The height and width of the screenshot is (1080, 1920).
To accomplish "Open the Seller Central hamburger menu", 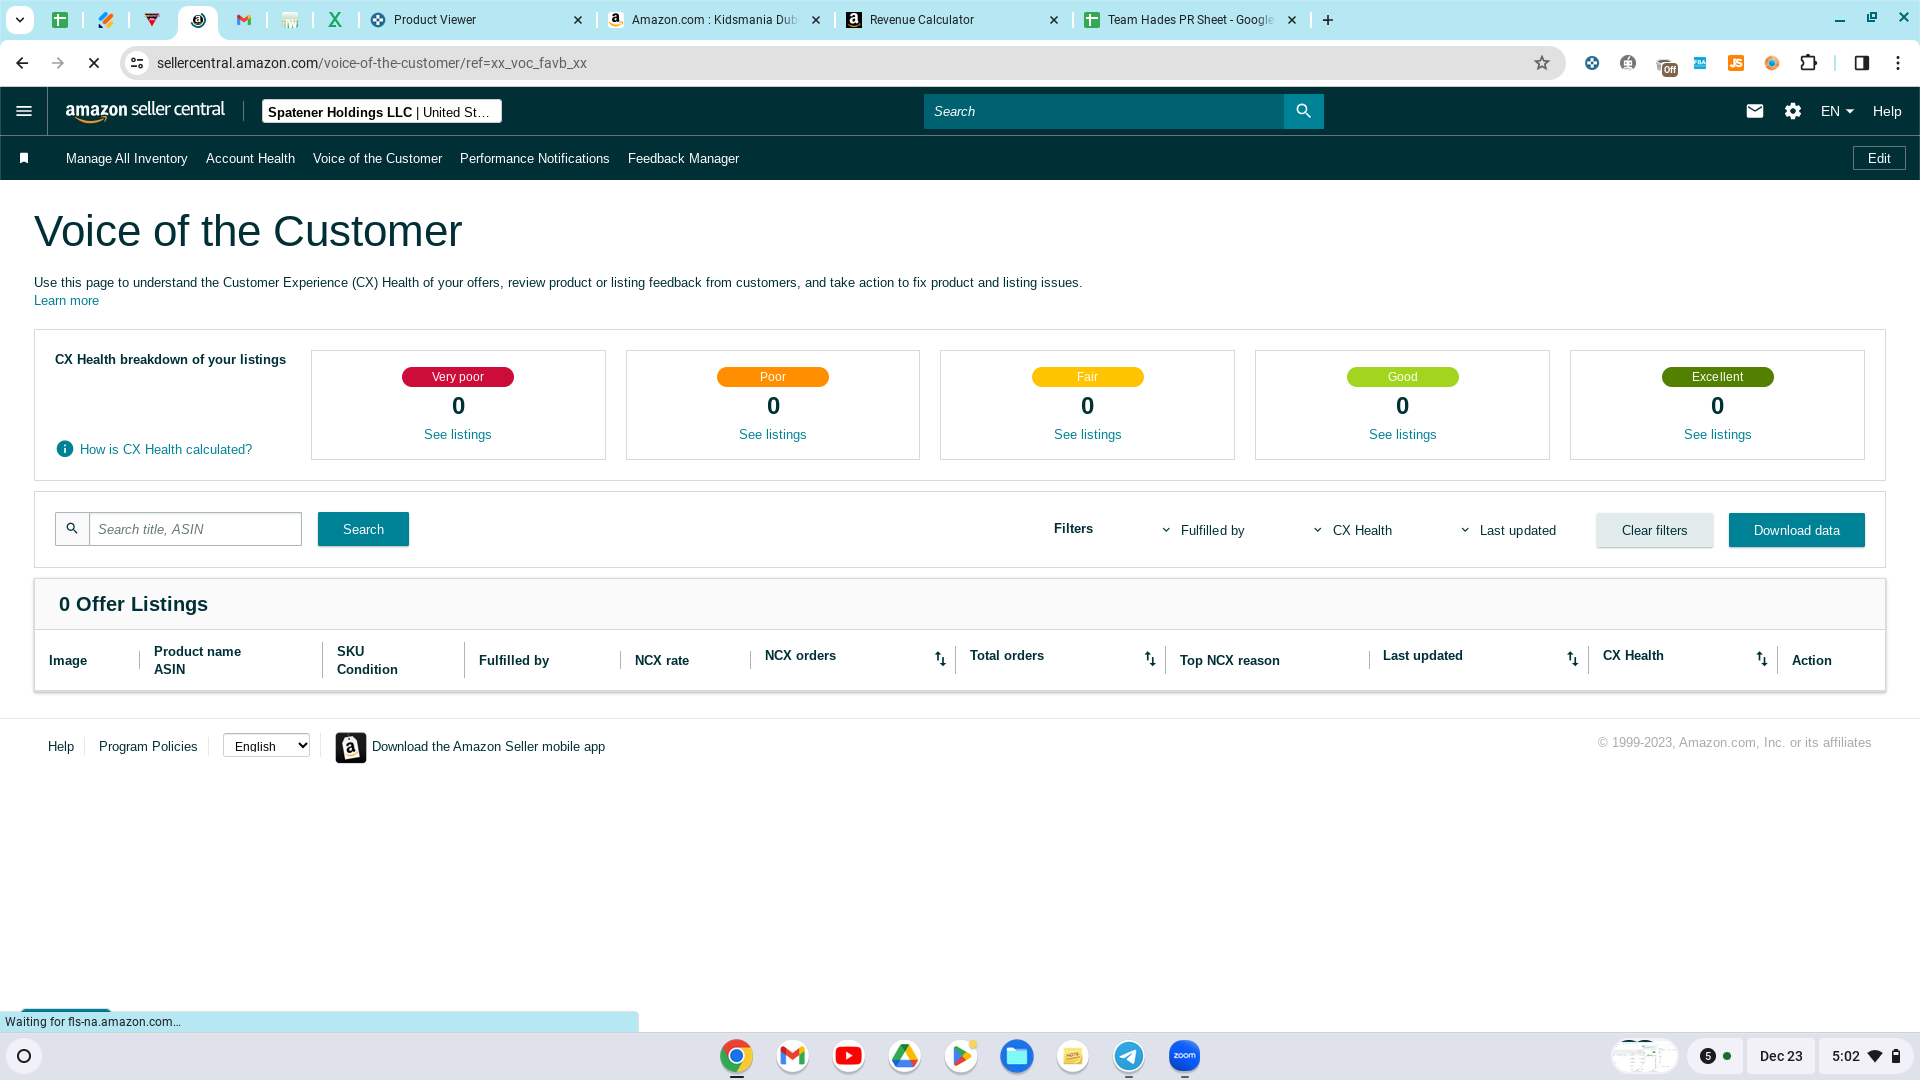I will point(24,111).
